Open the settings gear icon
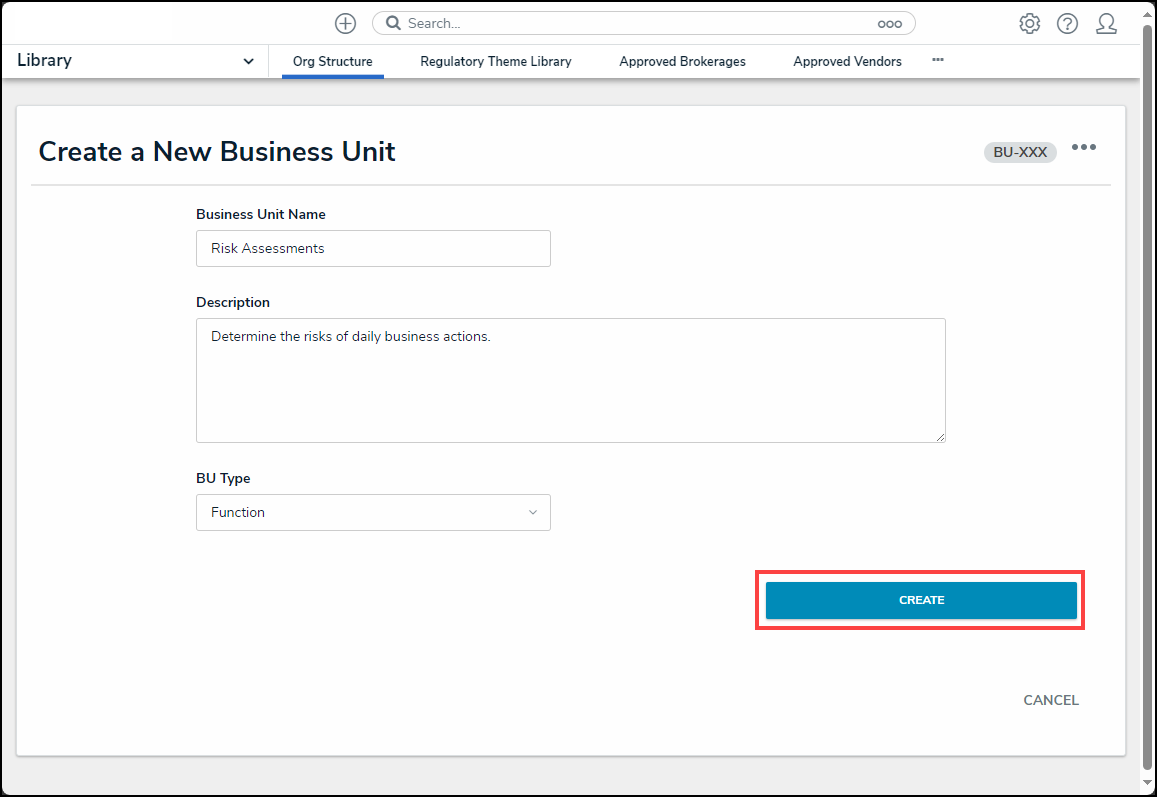Image resolution: width=1157 pixels, height=797 pixels. pos(1029,24)
